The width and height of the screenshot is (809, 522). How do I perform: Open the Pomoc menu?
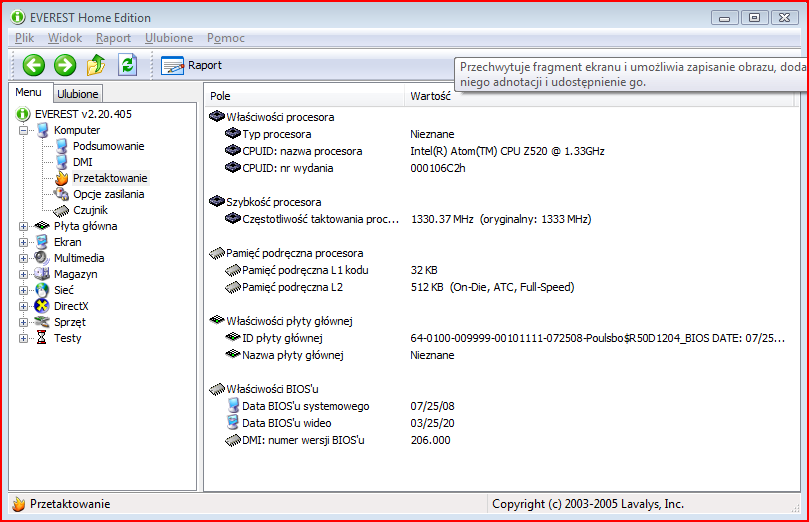pyautogui.click(x=226, y=38)
